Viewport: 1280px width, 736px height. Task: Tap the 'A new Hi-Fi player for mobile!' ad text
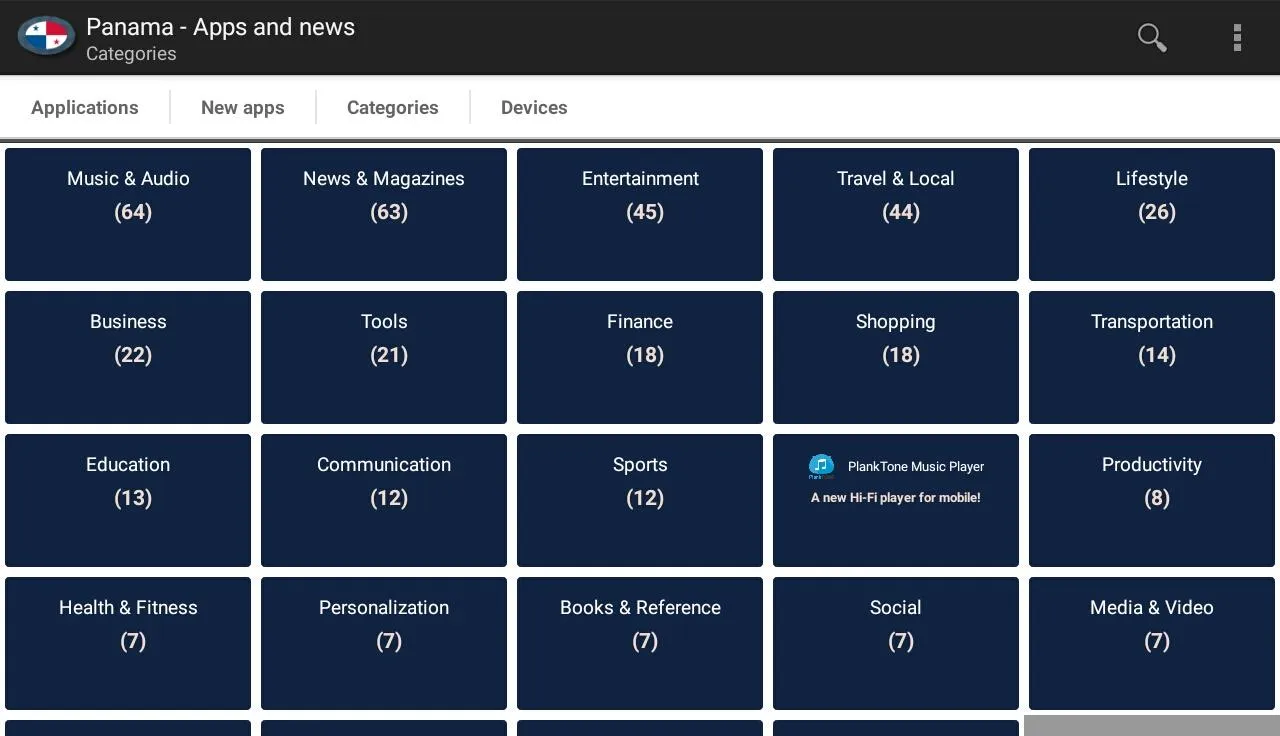coord(896,497)
